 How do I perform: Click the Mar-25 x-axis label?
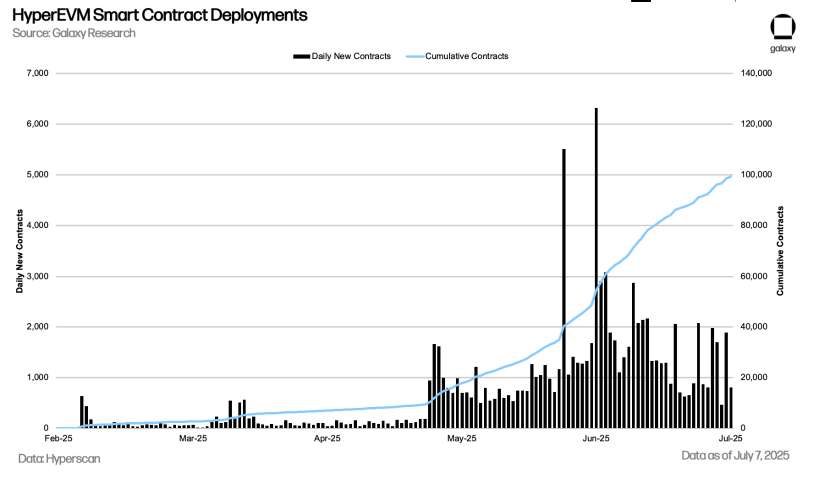point(193,438)
